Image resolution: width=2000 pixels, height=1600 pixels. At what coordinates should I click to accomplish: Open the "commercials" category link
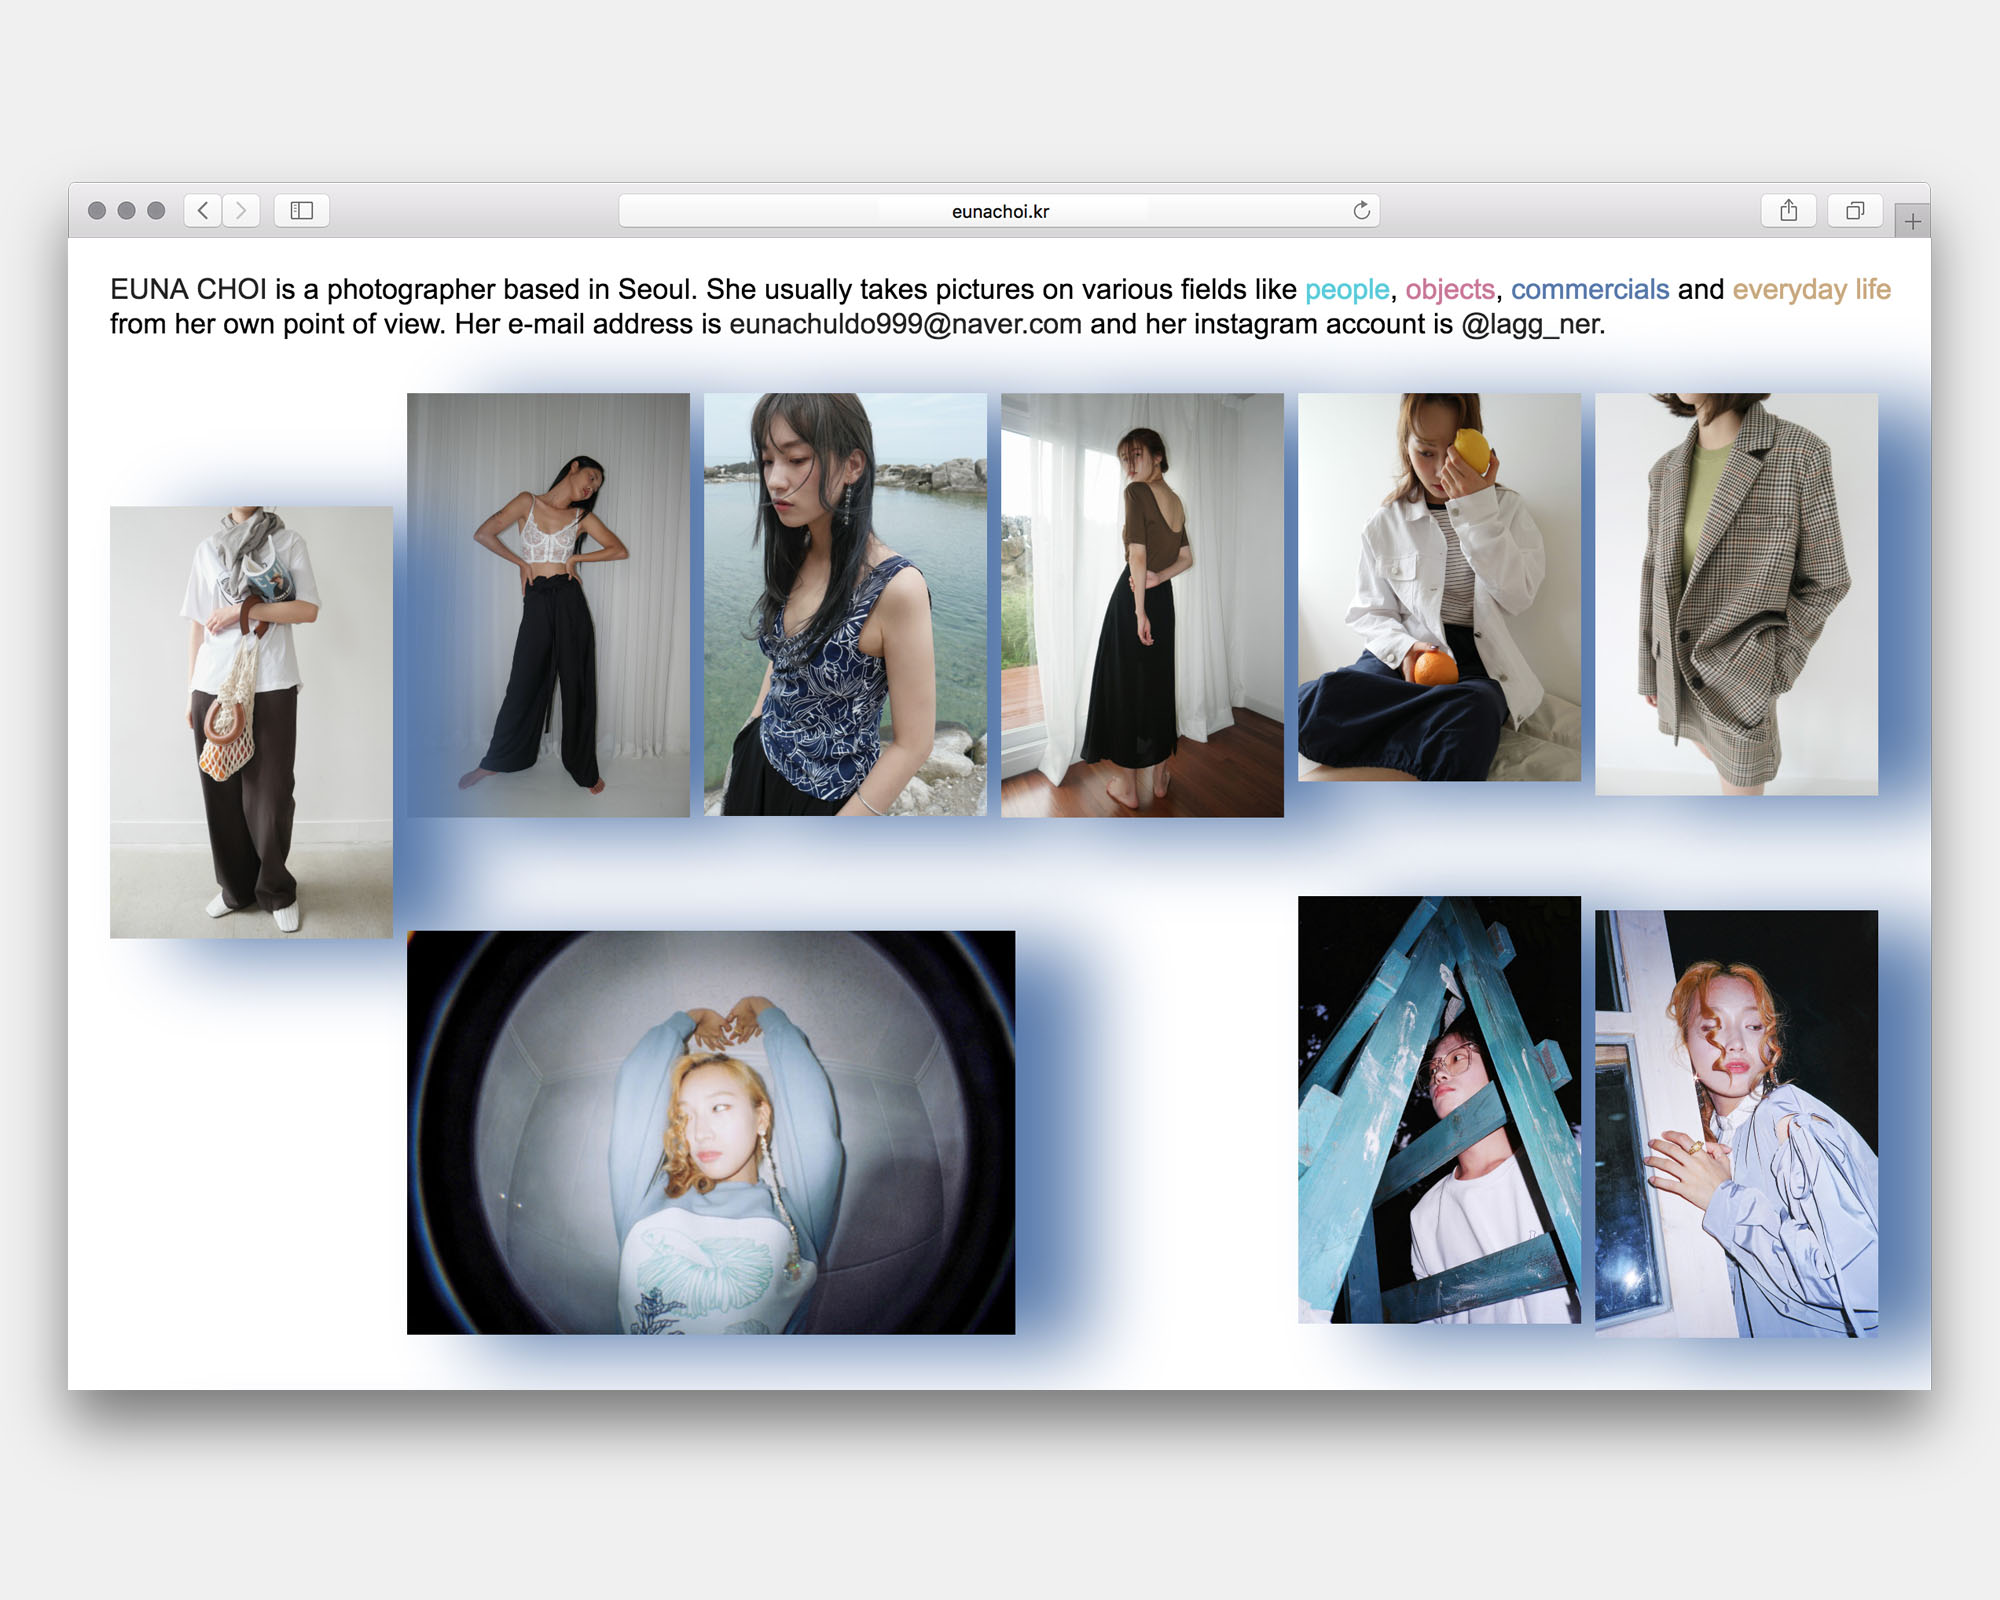[1589, 289]
